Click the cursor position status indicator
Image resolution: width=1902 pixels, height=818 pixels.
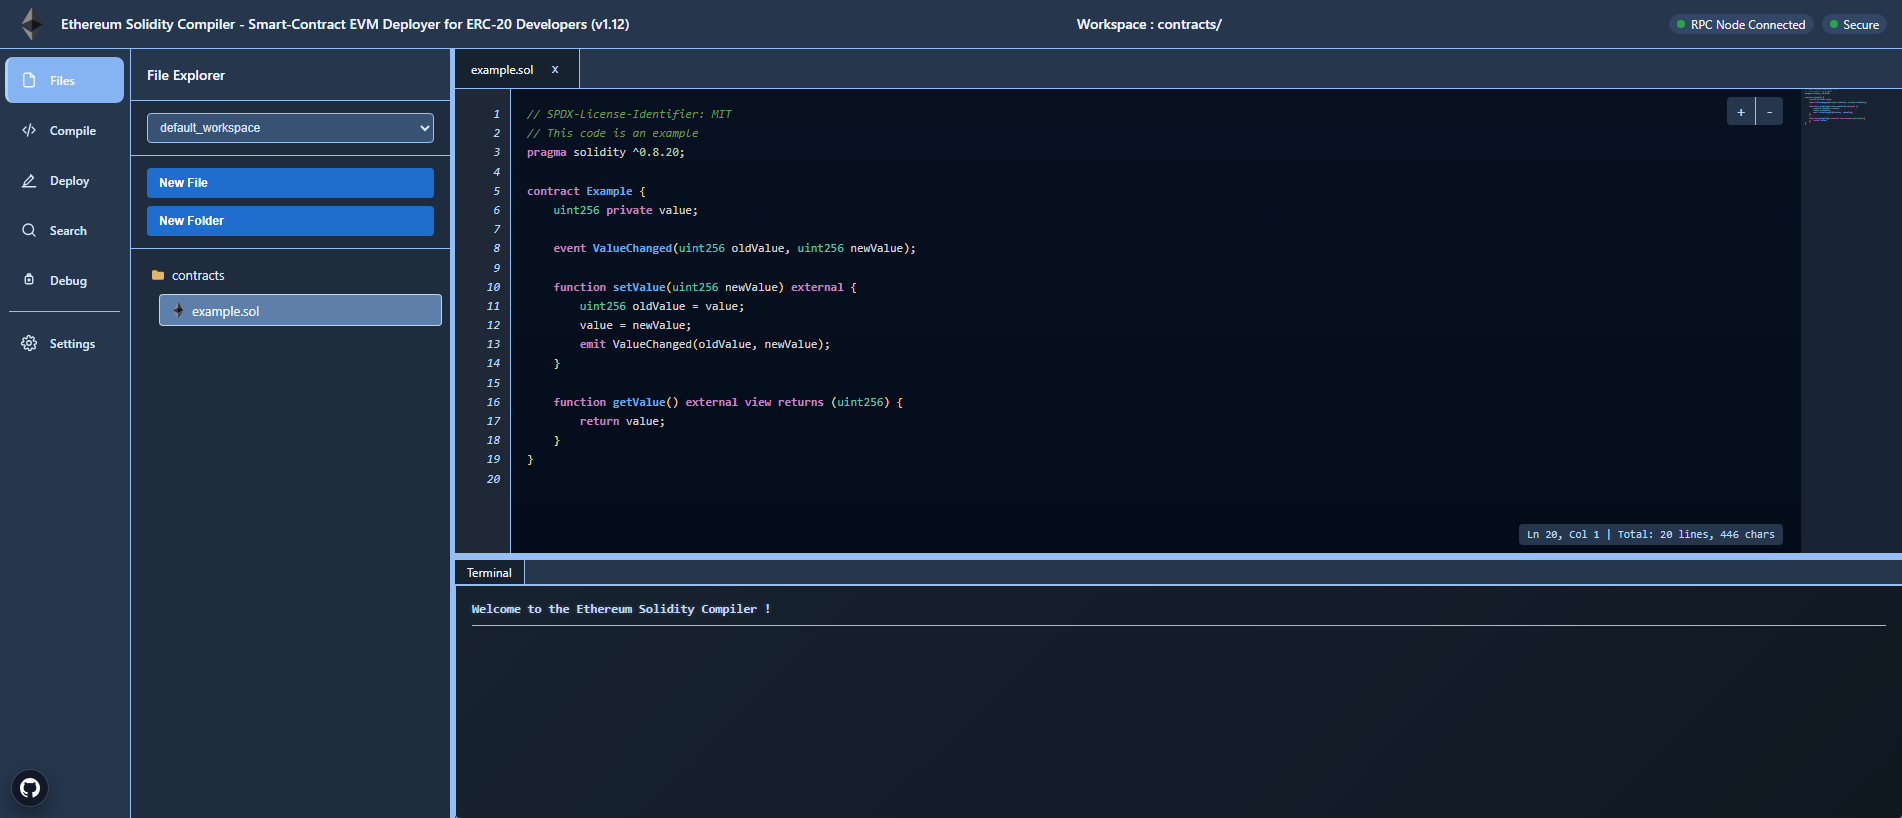(x=1650, y=534)
